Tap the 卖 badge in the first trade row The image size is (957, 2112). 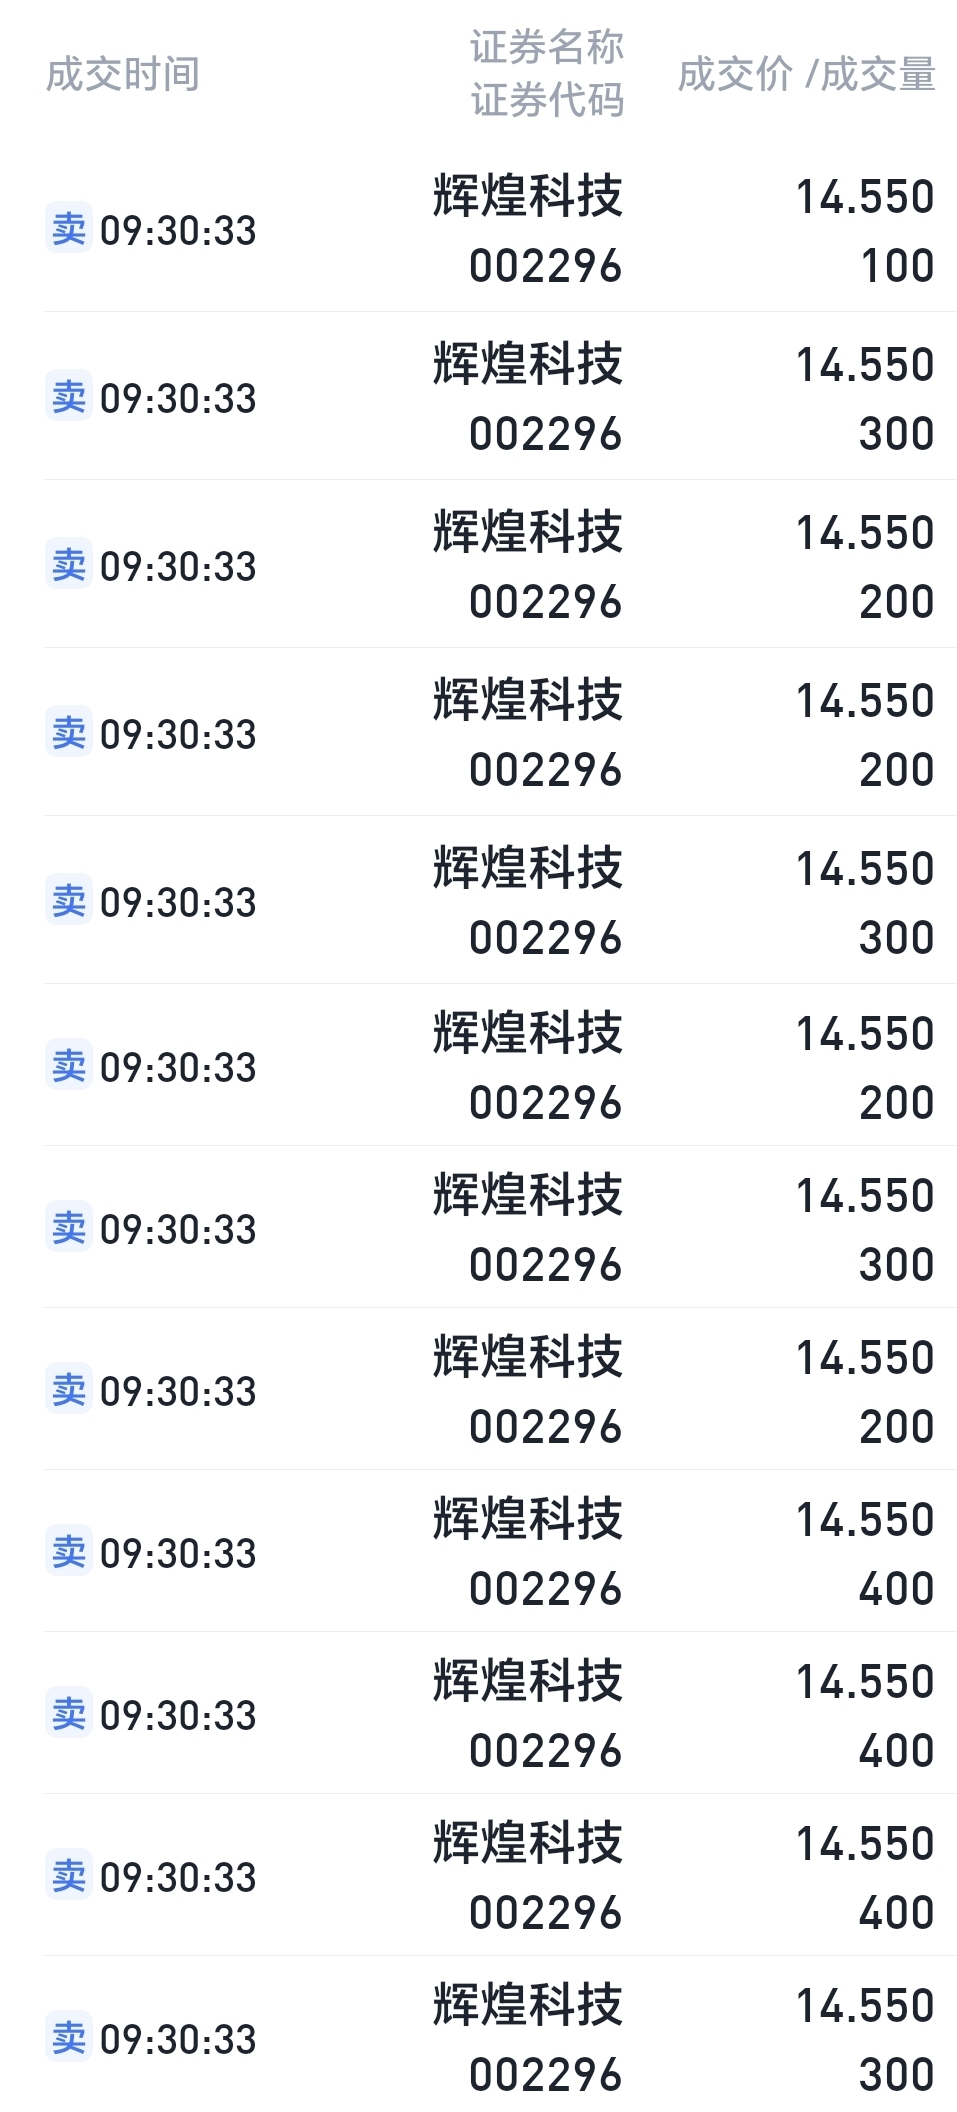coord(69,229)
